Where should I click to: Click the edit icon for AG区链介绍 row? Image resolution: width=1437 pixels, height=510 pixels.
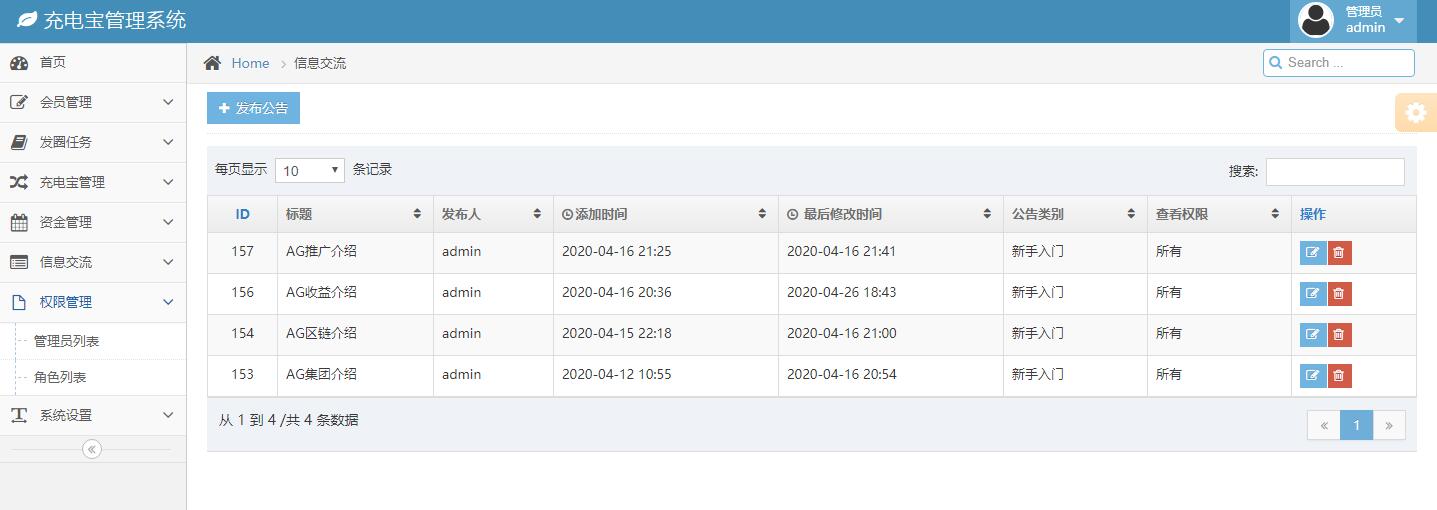pyautogui.click(x=1312, y=334)
